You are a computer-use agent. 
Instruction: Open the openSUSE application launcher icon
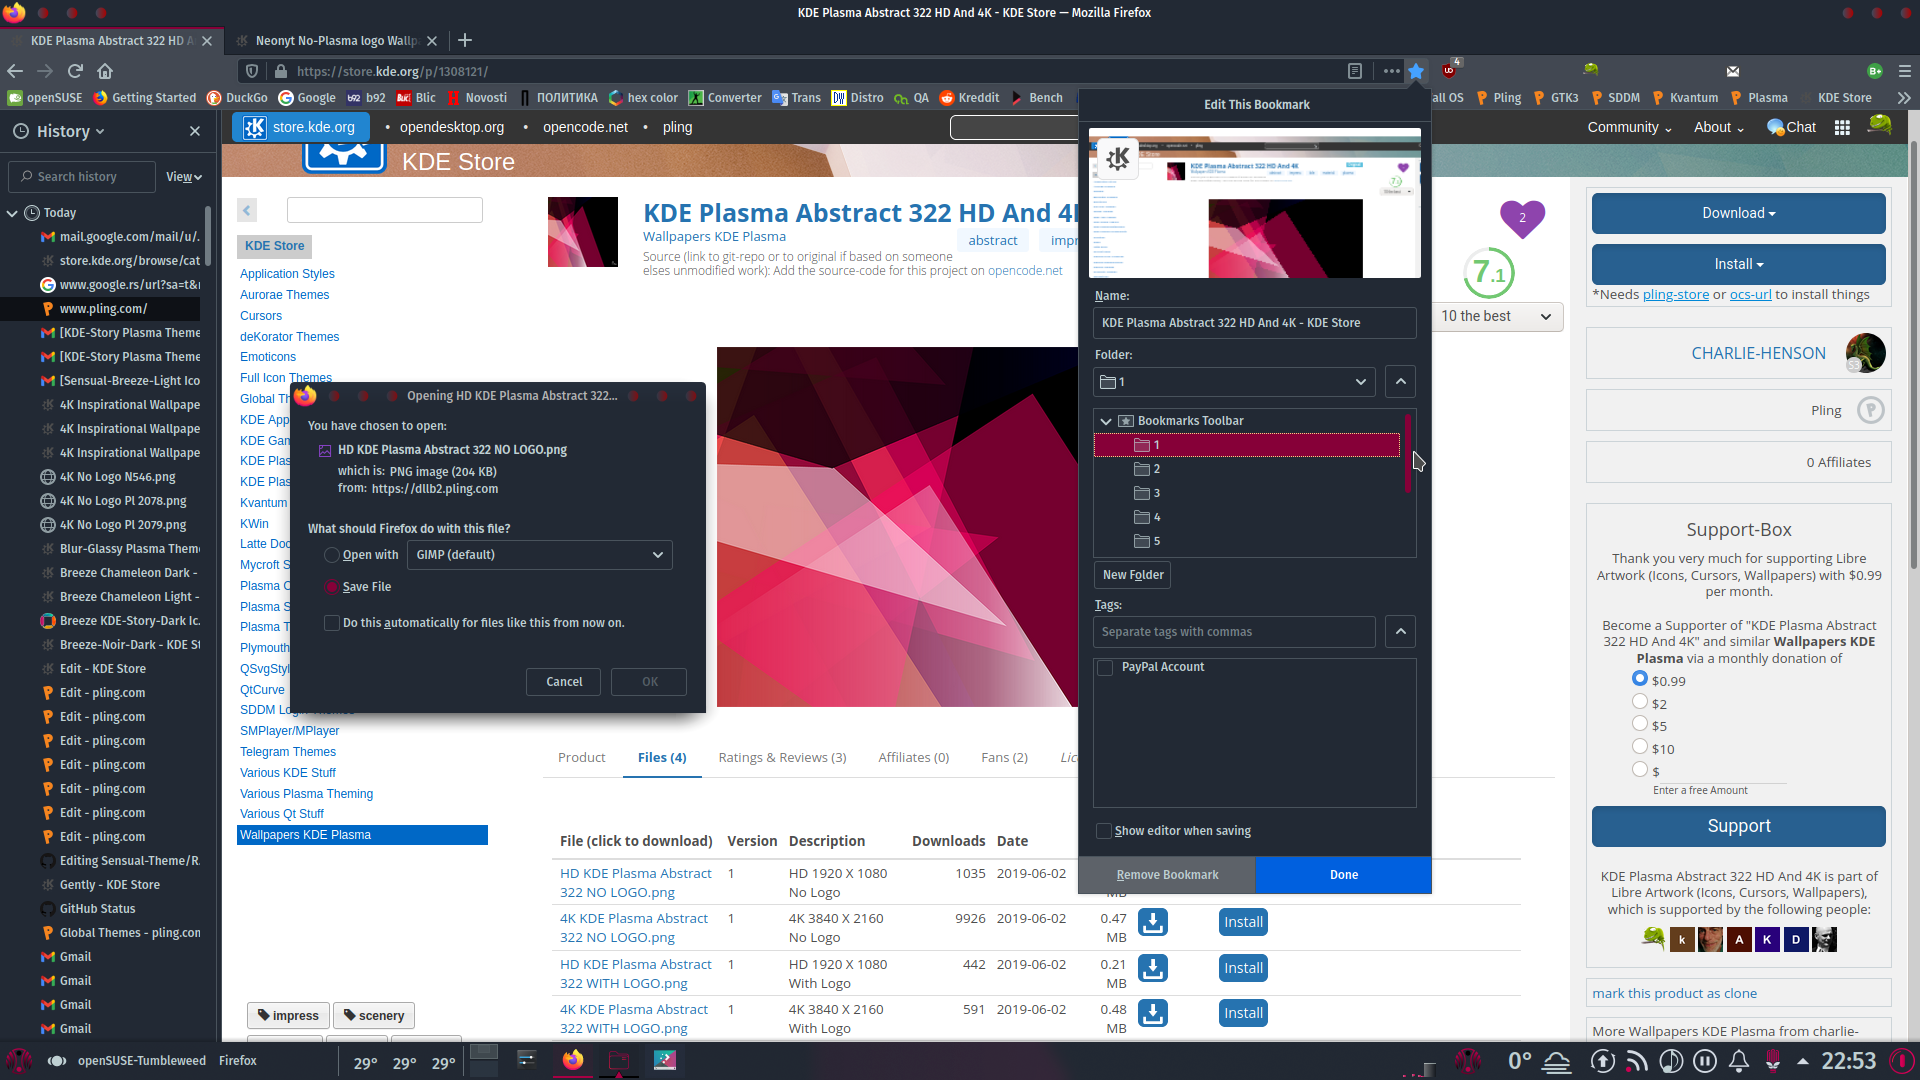pos(19,1061)
